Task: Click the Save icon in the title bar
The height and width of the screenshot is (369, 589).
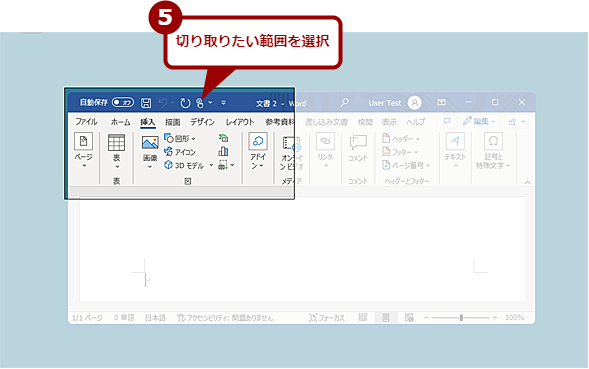Action: tap(146, 103)
